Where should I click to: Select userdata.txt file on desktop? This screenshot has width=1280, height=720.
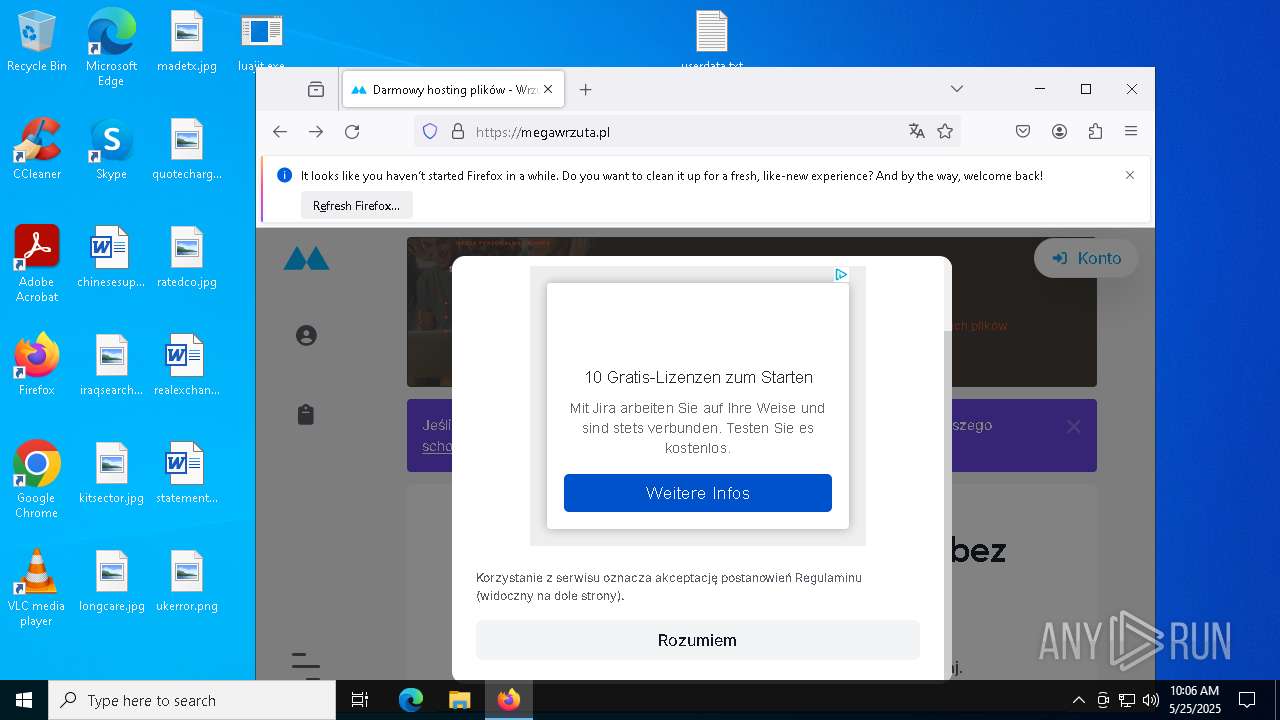coord(712,41)
